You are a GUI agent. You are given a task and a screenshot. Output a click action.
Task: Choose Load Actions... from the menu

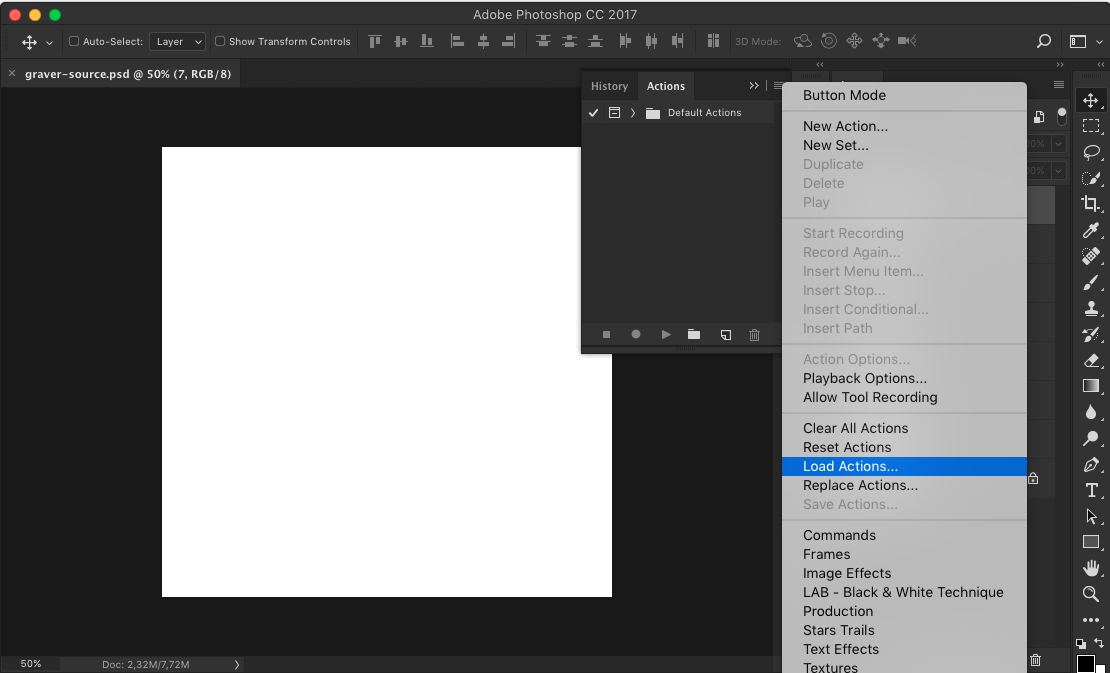click(x=850, y=466)
